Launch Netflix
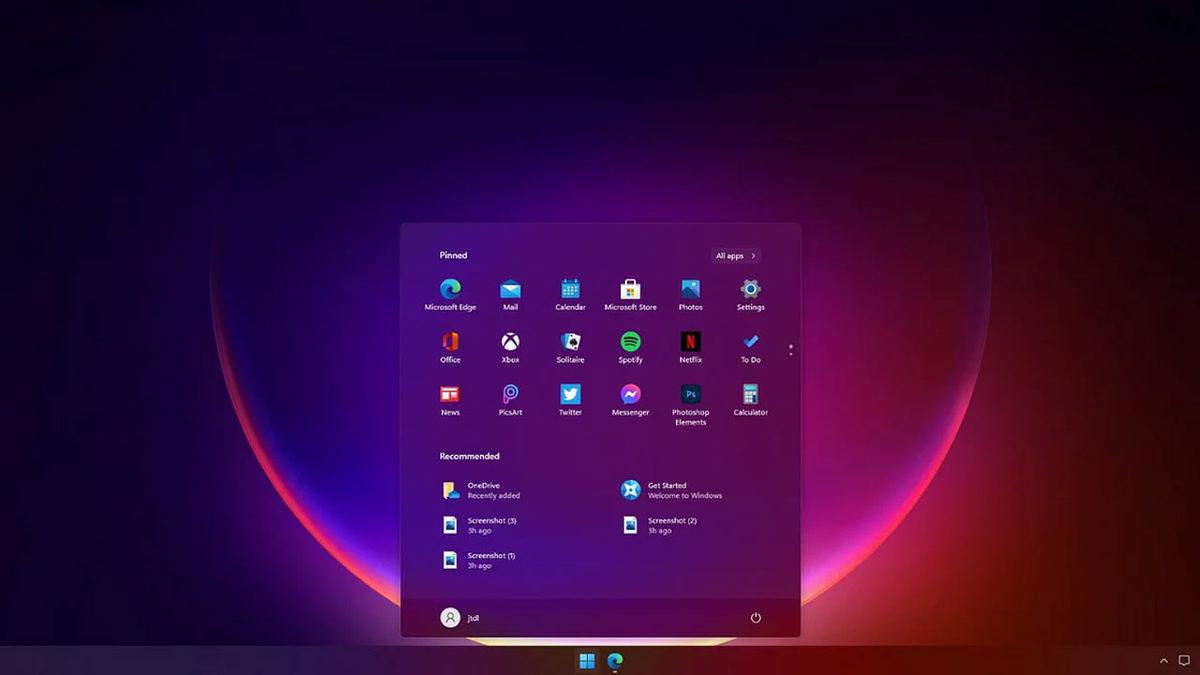Image resolution: width=1200 pixels, height=675 pixels. 690,344
